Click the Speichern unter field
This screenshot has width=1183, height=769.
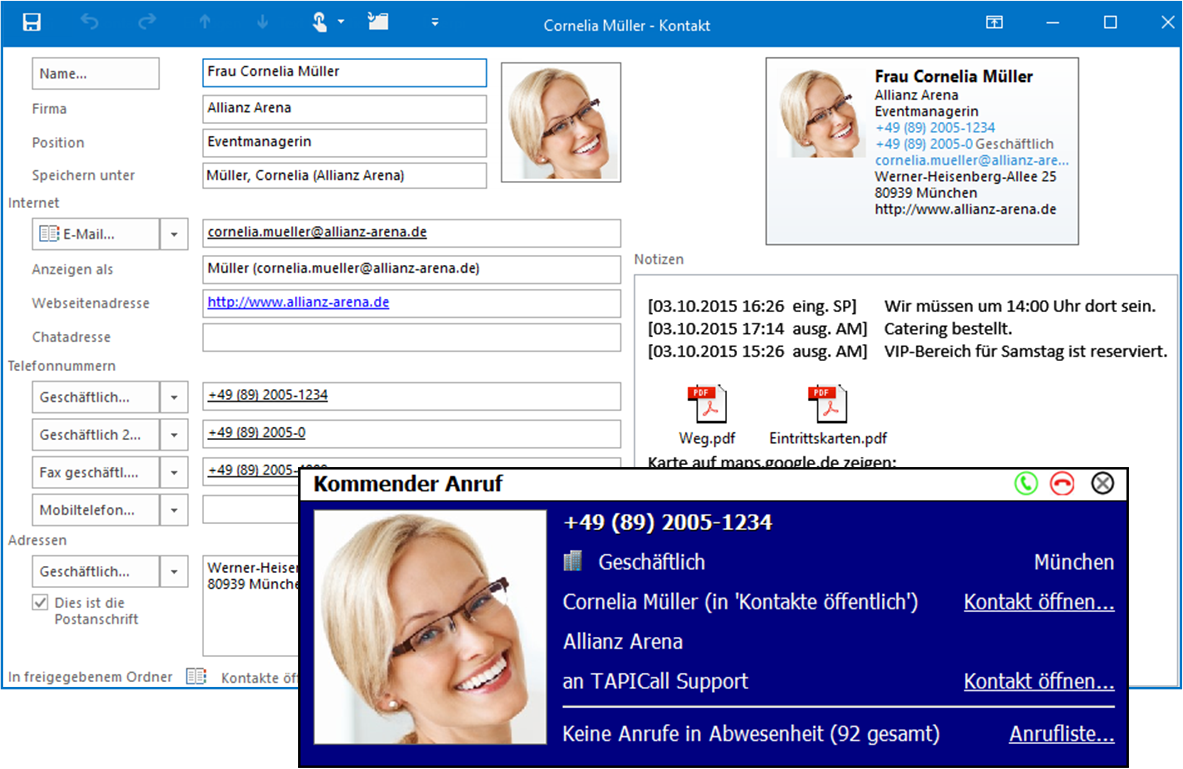pyautogui.click(x=344, y=176)
